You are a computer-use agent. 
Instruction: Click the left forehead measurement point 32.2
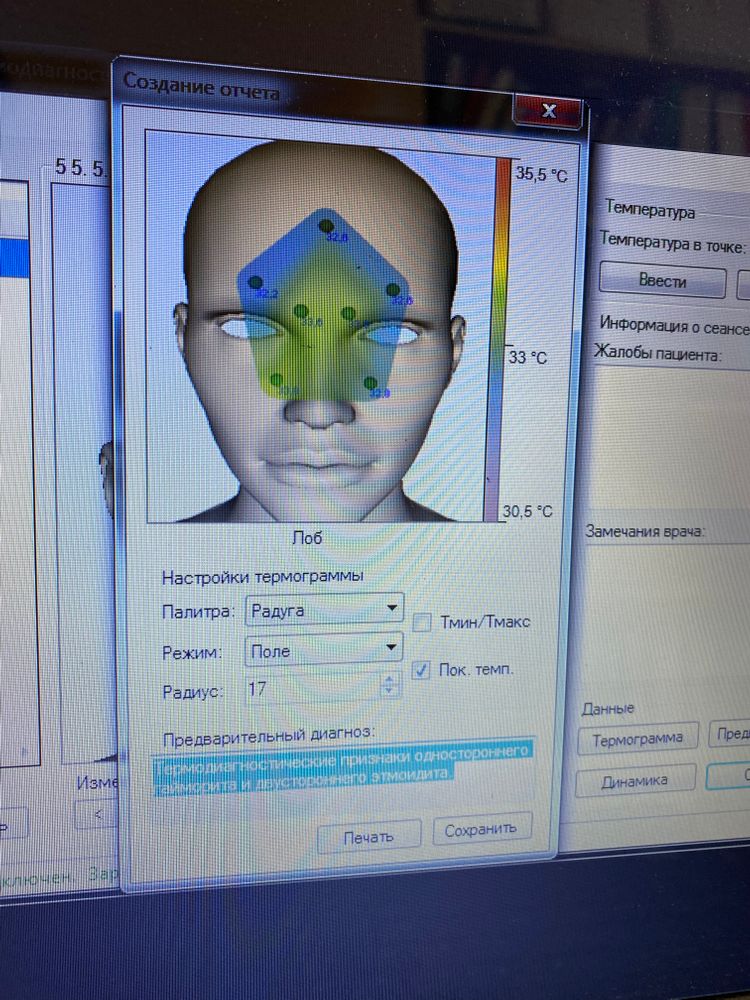255,282
